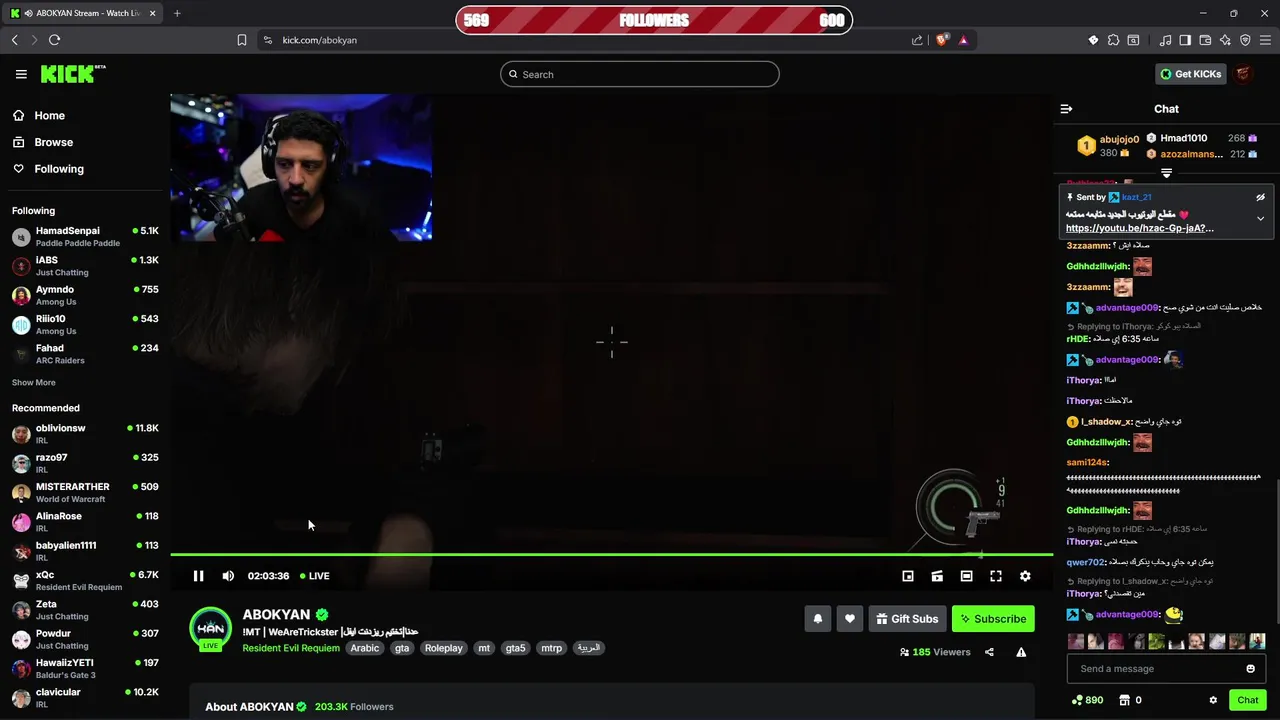The width and height of the screenshot is (1280, 720).
Task: Click the green stream seek bar
Action: tap(611, 554)
